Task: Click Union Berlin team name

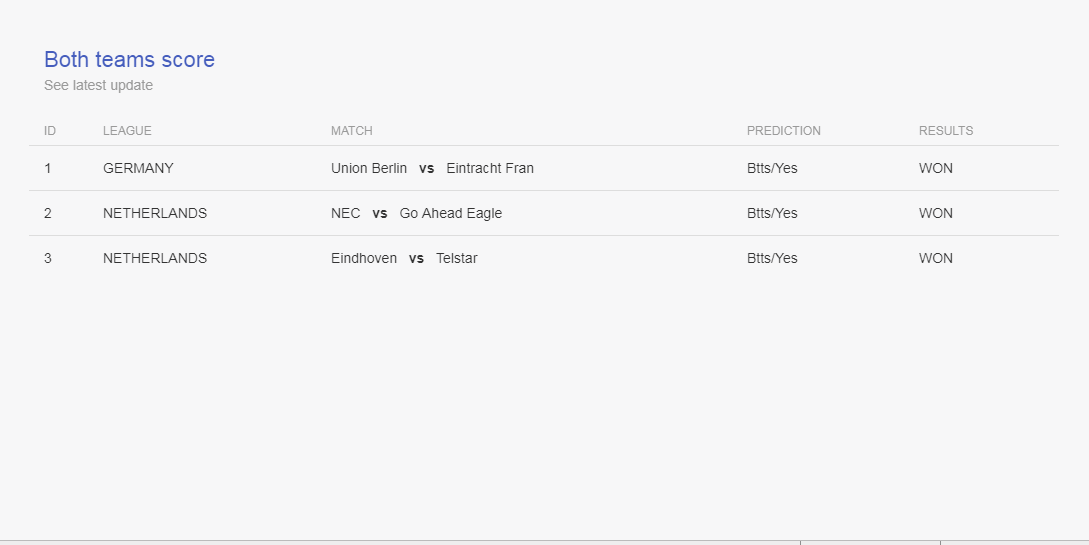Action: pos(369,168)
